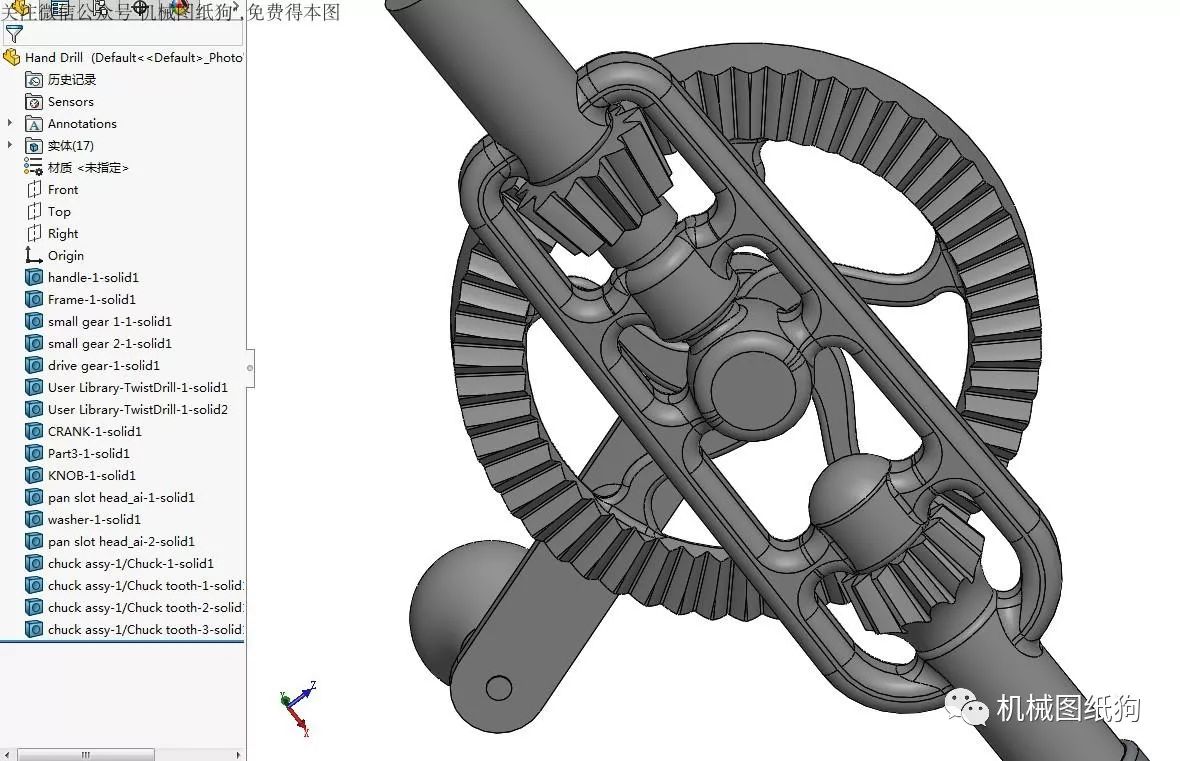Select washer-1-solid1 tree entry
1180x761 pixels.
coord(94,519)
